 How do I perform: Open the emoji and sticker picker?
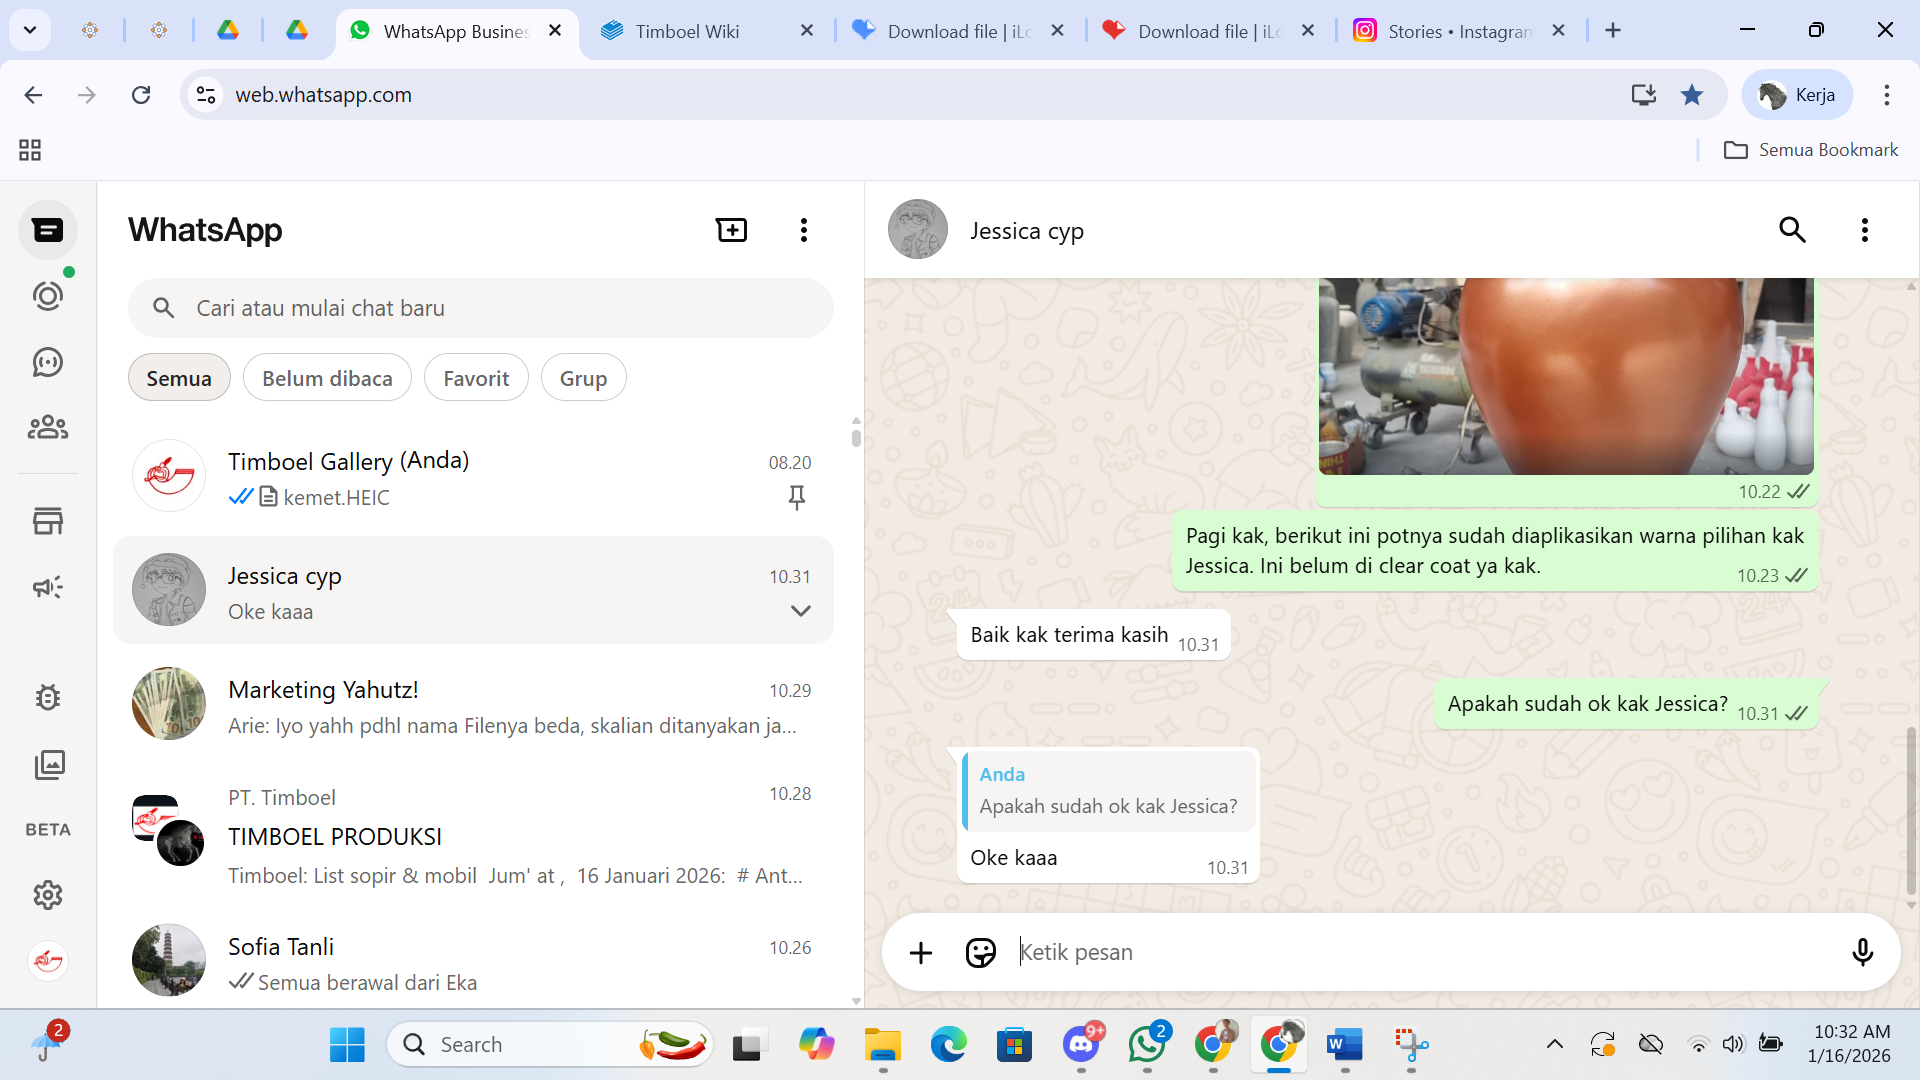pyautogui.click(x=980, y=952)
